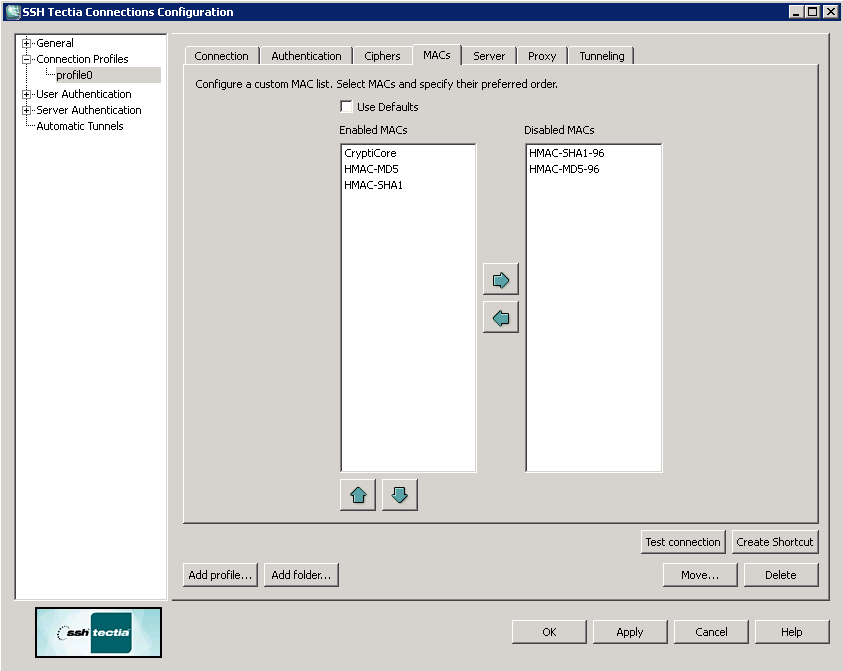The height and width of the screenshot is (671, 843).
Task: Select HMAC-SHA1-96 in Disabled MACs list
Action: point(566,153)
